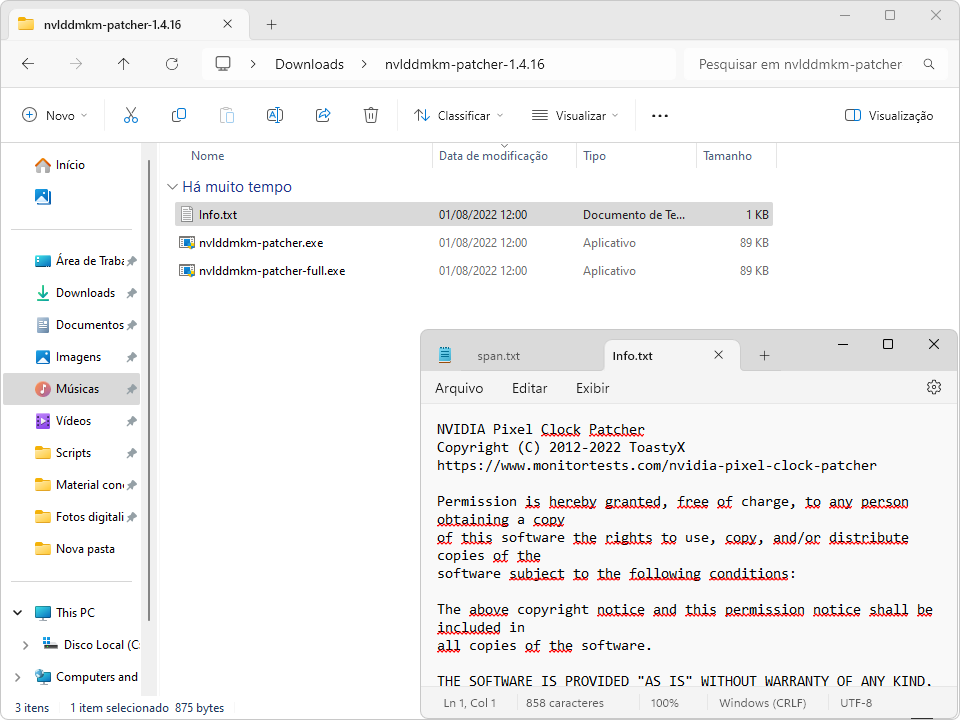Collapse the 'Há muito tempo' group
The image size is (960, 720).
click(x=173, y=187)
